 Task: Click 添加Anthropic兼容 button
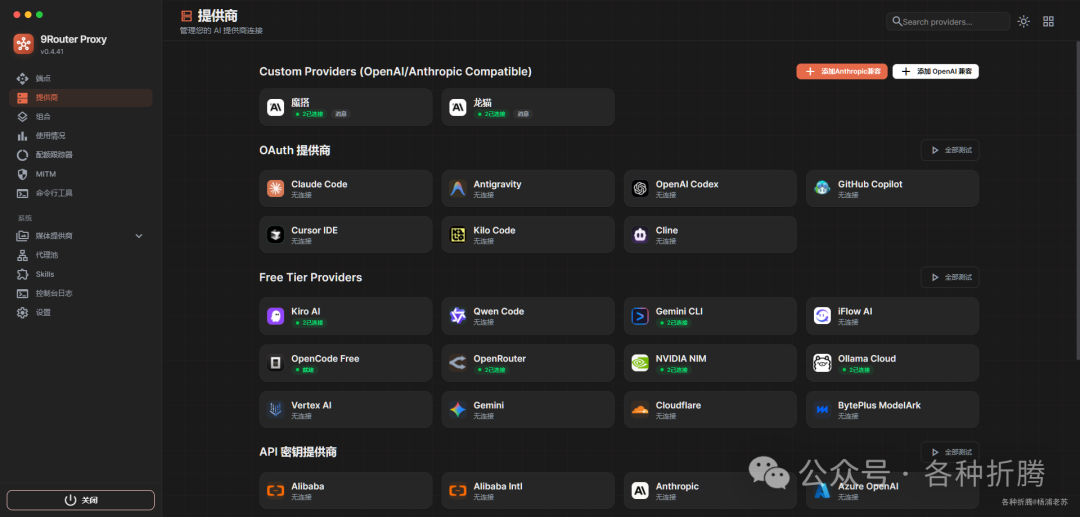click(x=842, y=72)
